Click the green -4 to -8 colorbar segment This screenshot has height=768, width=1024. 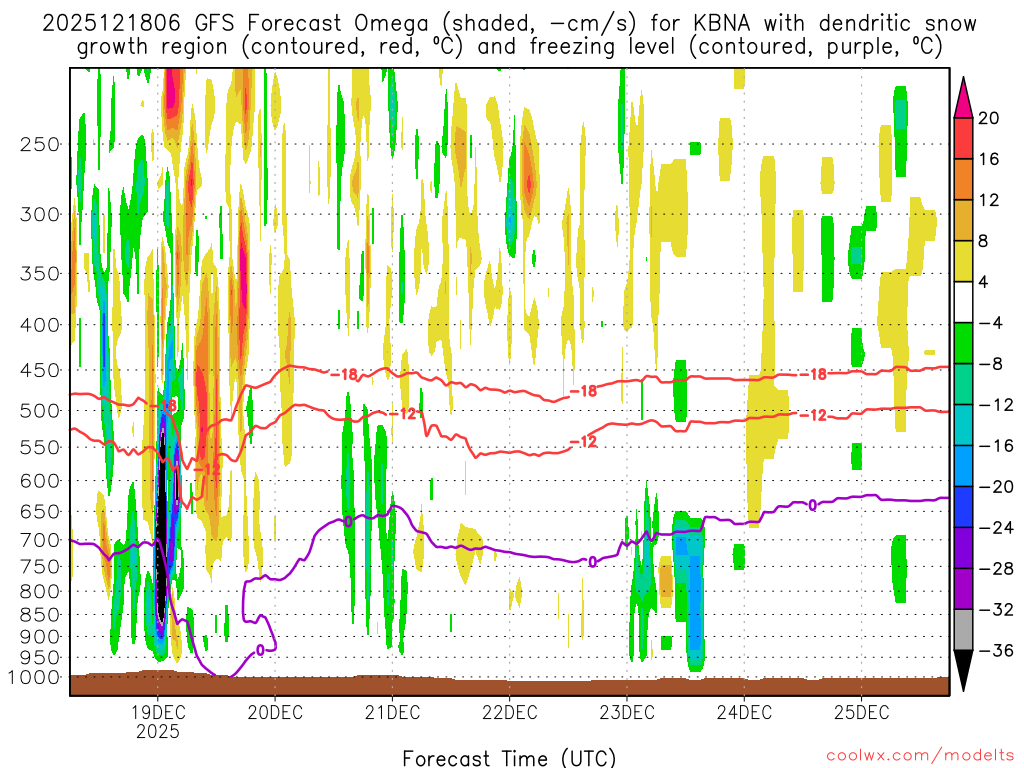point(963,343)
